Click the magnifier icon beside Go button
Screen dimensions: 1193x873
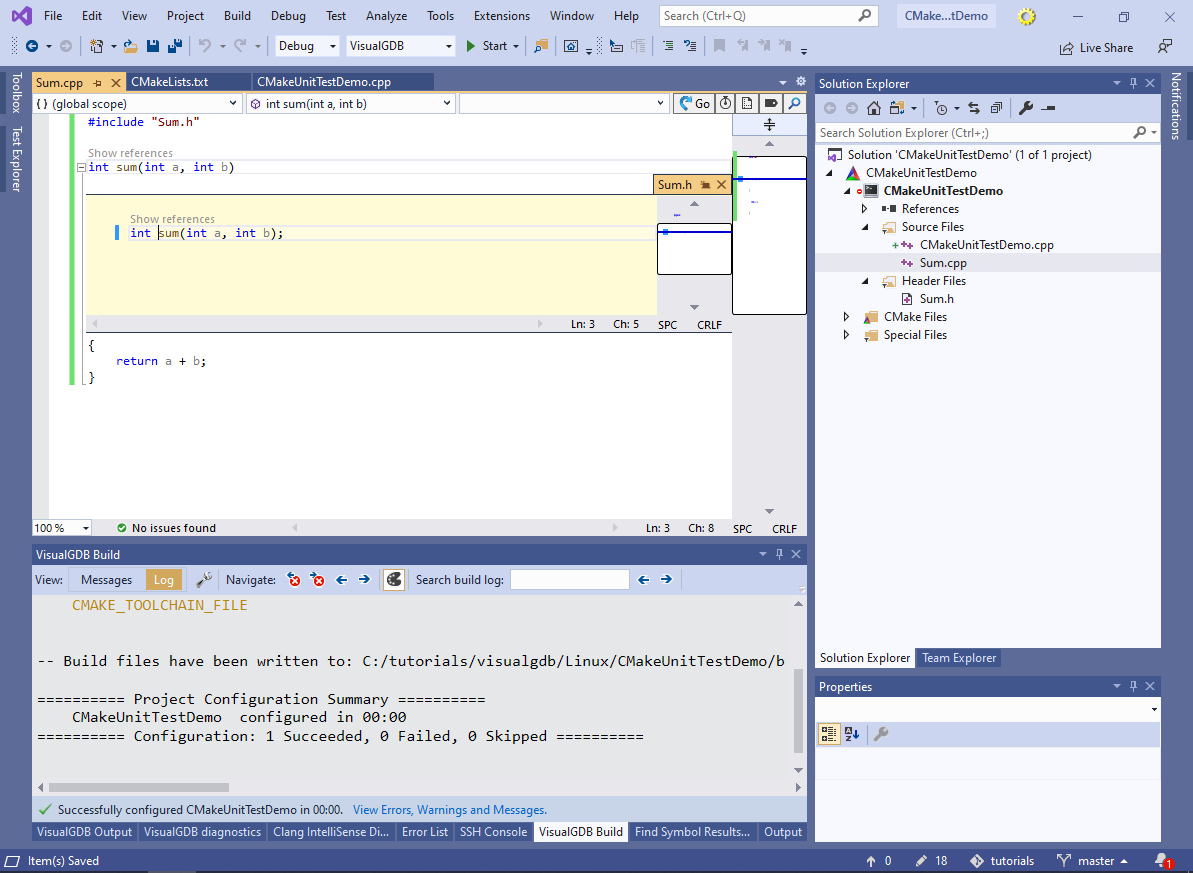coord(794,103)
